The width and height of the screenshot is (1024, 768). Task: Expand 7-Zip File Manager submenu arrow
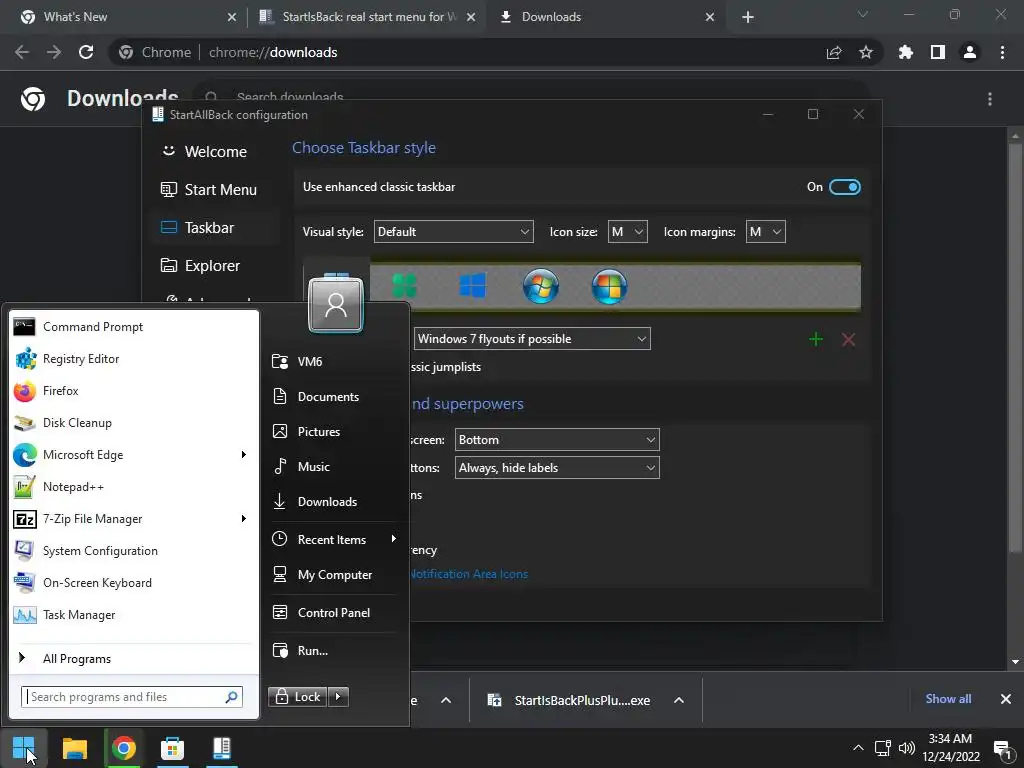point(244,519)
